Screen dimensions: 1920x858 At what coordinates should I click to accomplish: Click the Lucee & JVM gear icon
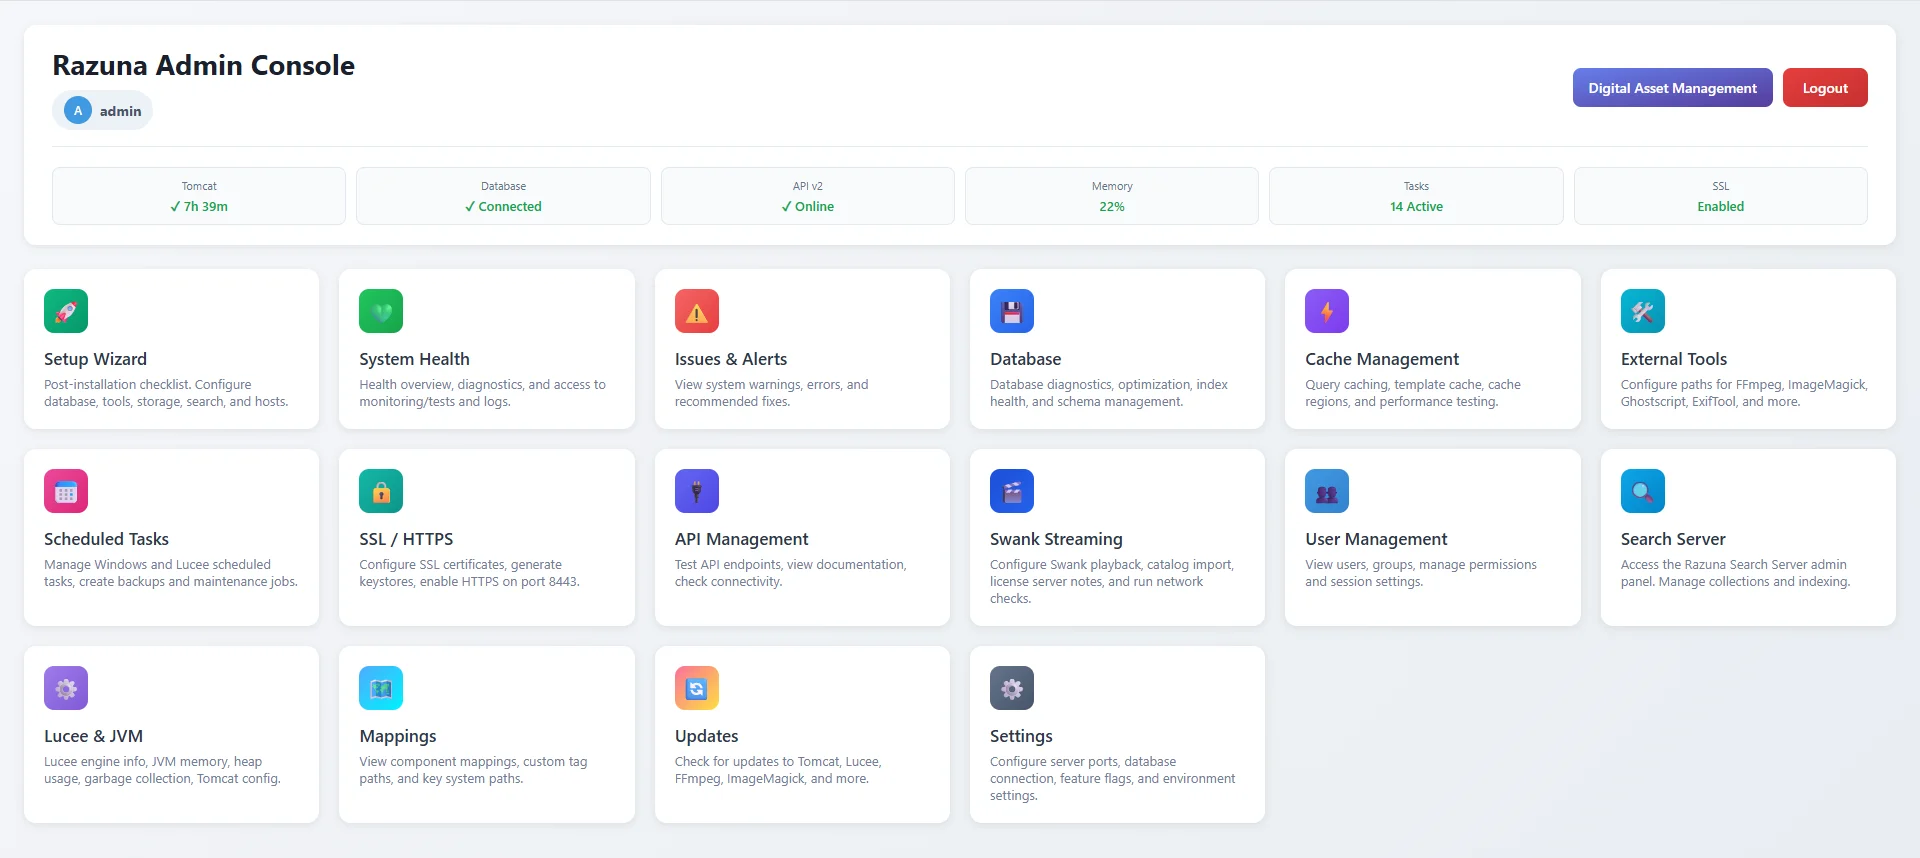point(66,688)
